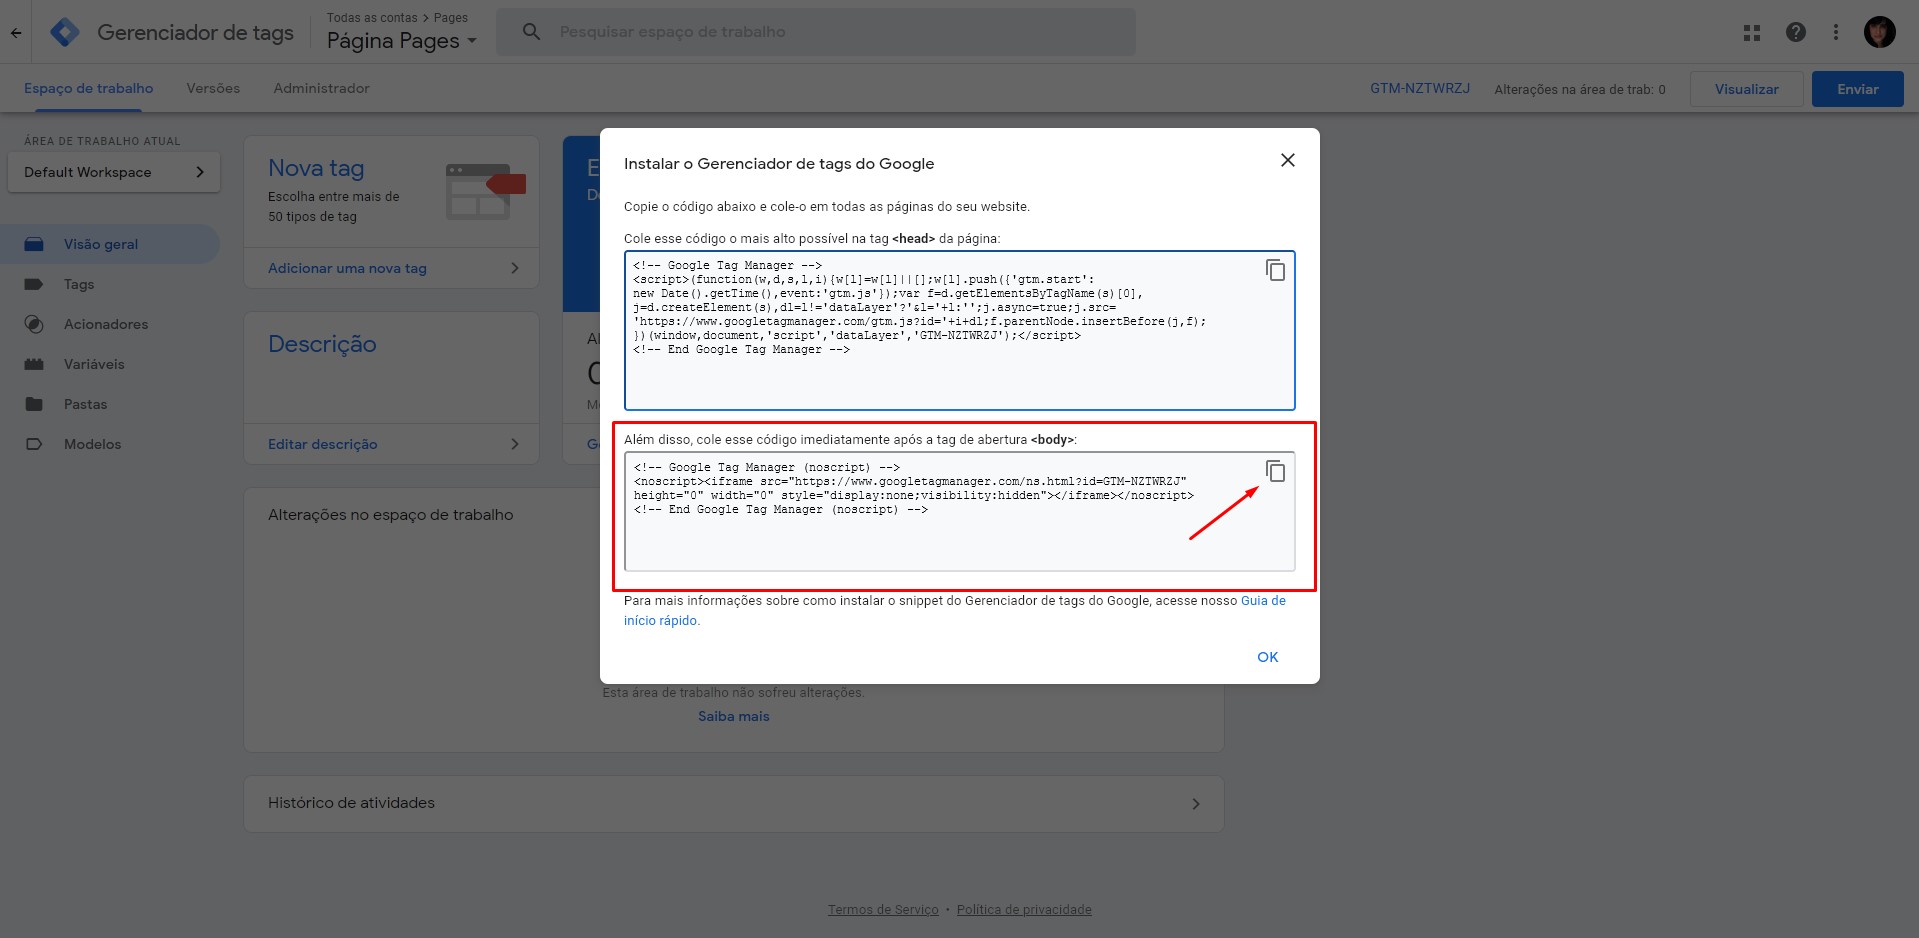Click the Acionadores trigger icon

pyautogui.click(x=34, y=324)
